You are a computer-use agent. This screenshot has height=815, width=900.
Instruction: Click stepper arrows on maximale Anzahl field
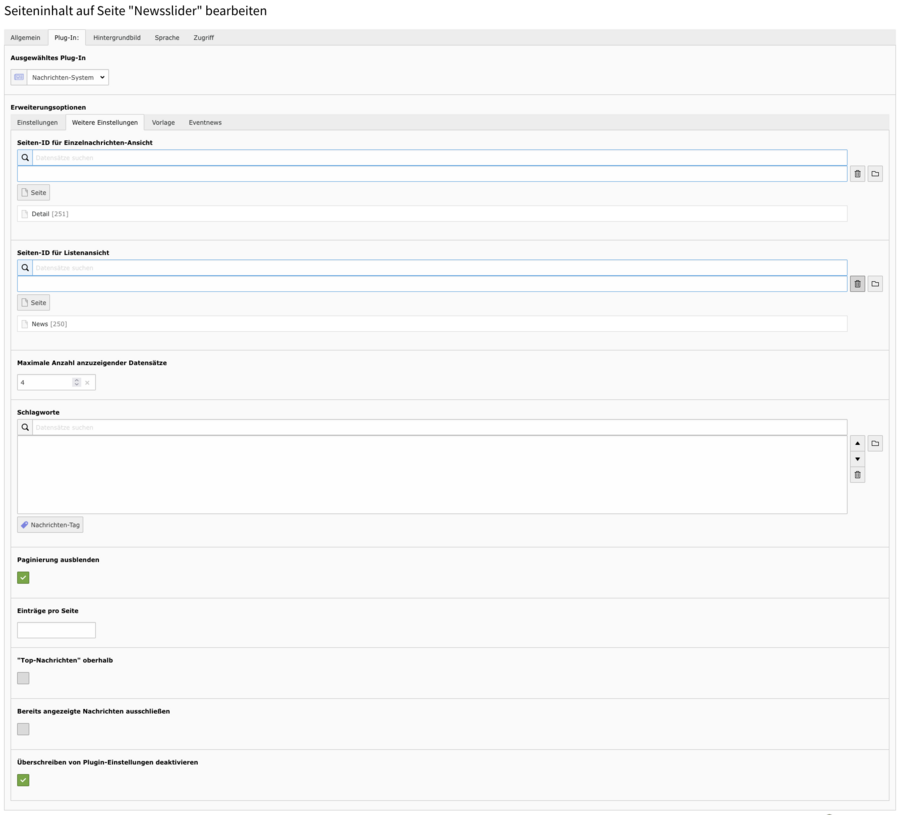click(76, 382)
